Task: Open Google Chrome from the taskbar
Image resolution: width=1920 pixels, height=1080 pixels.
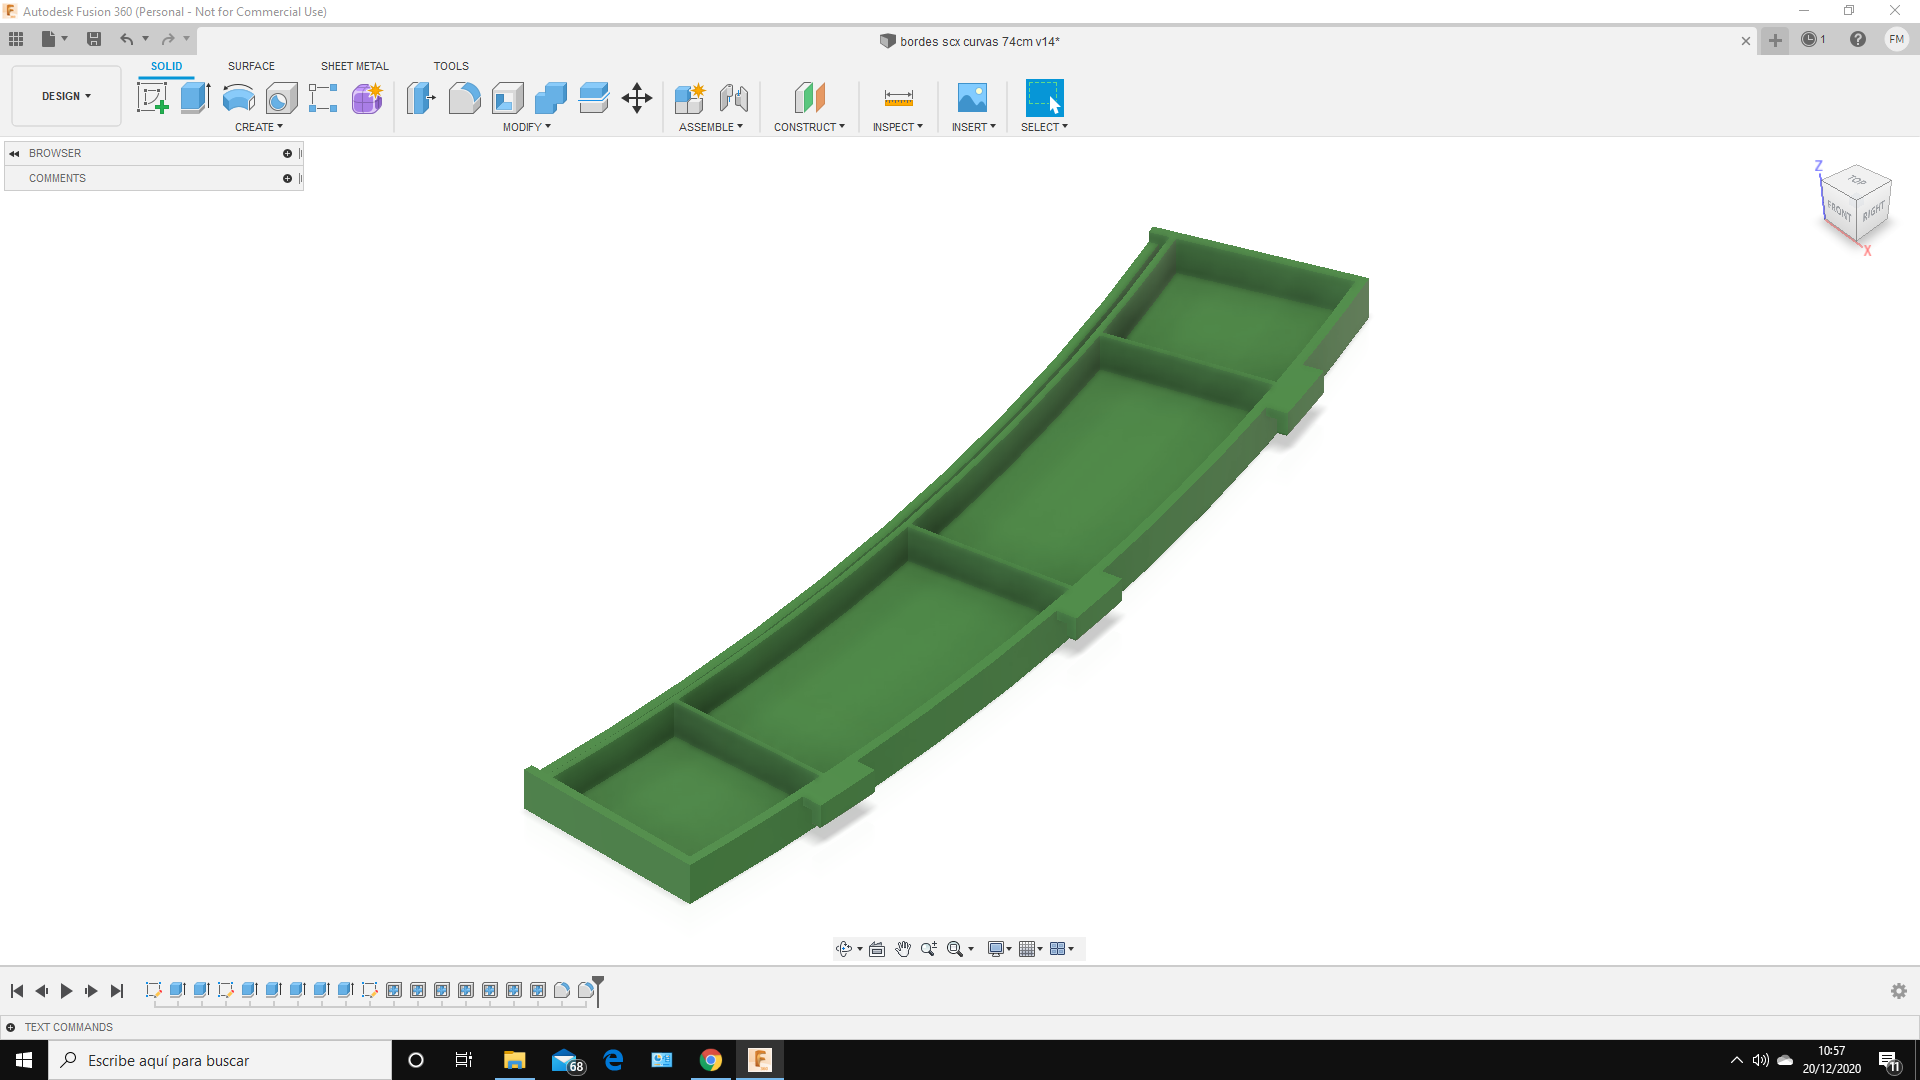Action: pos(710,1060)
